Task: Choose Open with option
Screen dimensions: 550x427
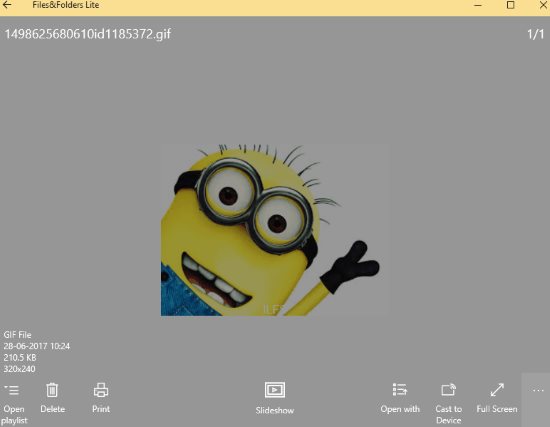Action: point(400,398)
